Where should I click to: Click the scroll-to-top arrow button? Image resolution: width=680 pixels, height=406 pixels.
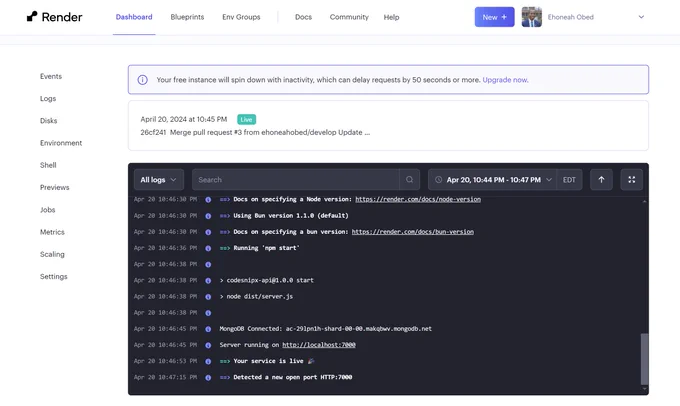pos(601,180)
